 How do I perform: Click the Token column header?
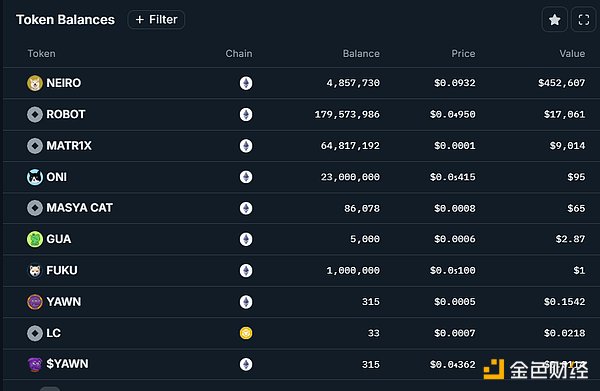(x=41, y=54)
